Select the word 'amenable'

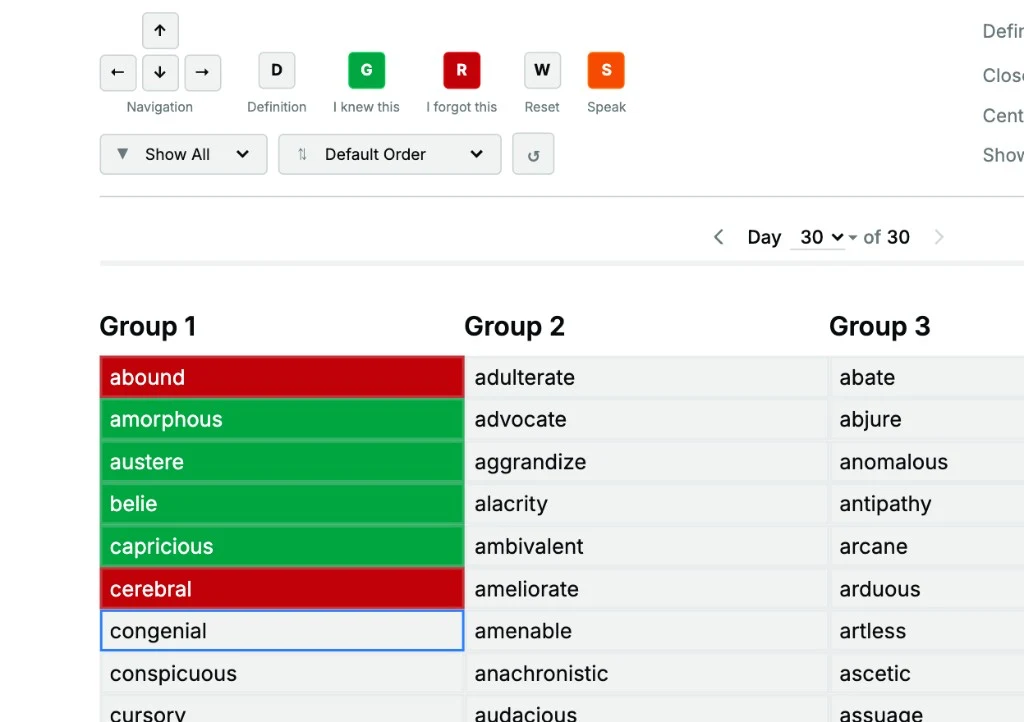click(x=647, y=631)
